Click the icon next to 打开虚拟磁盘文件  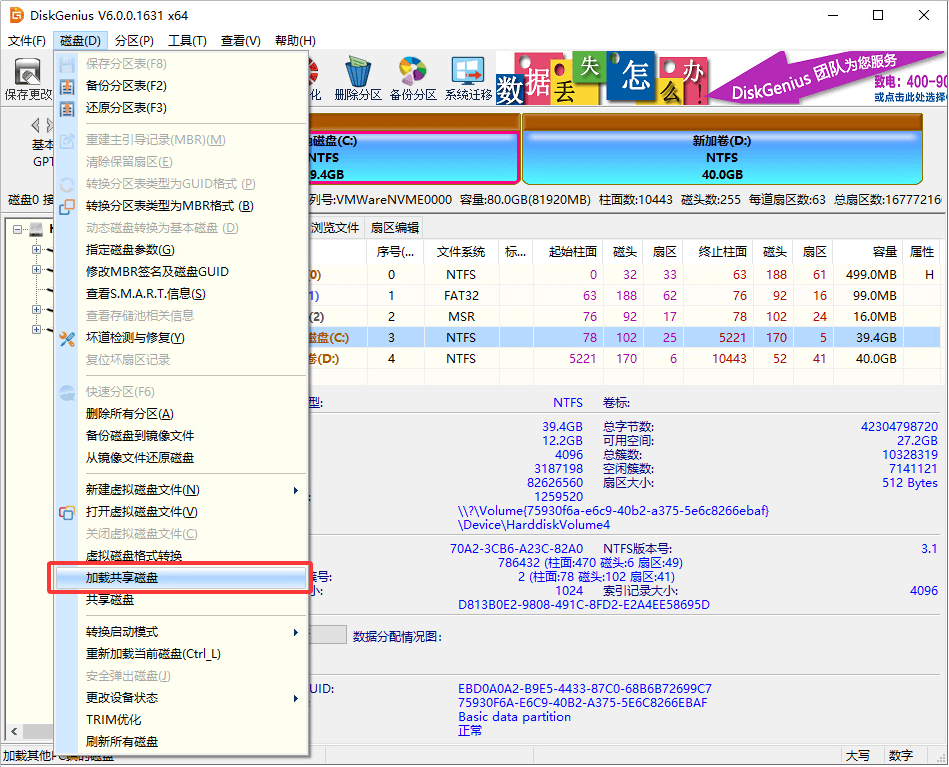66,512
